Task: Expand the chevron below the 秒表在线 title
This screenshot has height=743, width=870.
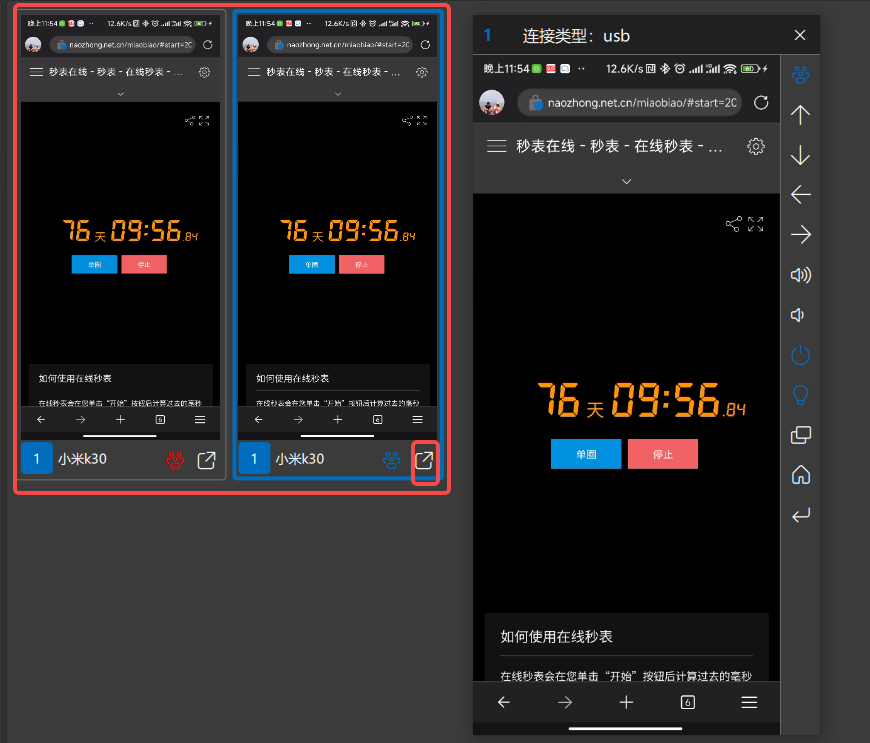Action: [x=626, y=181]
